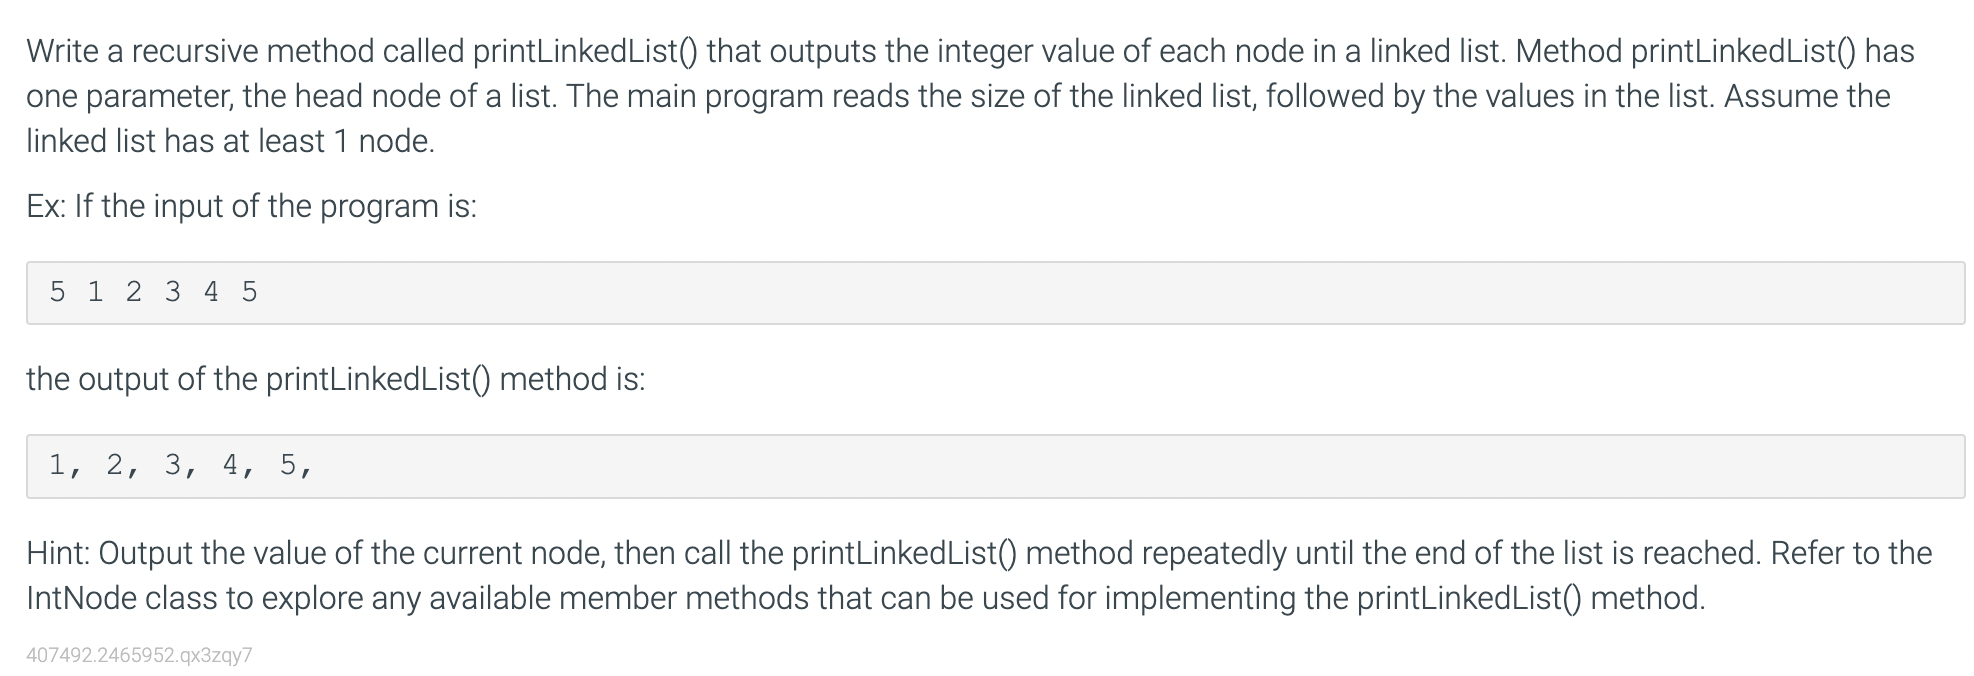Click "the output of the printLinkedList() method is:" line

coord(336,379)
